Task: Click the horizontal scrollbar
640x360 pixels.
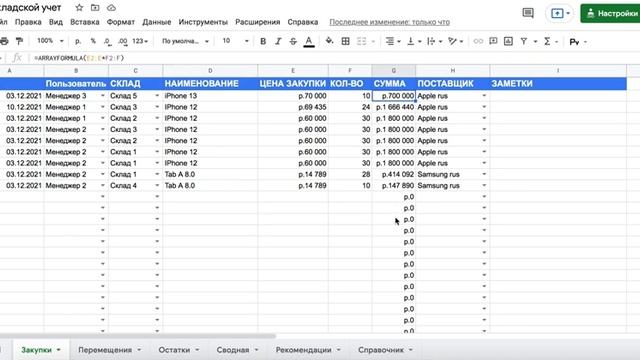Action: 138,336
